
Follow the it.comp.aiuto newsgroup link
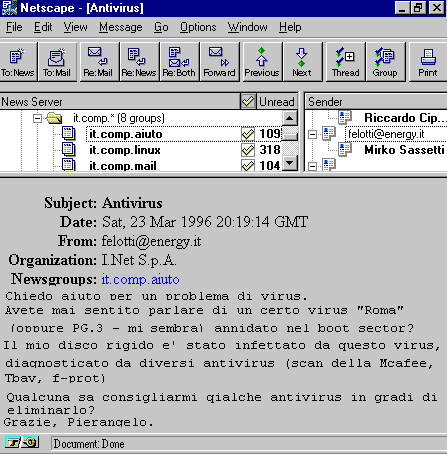[x=140, y=279]
